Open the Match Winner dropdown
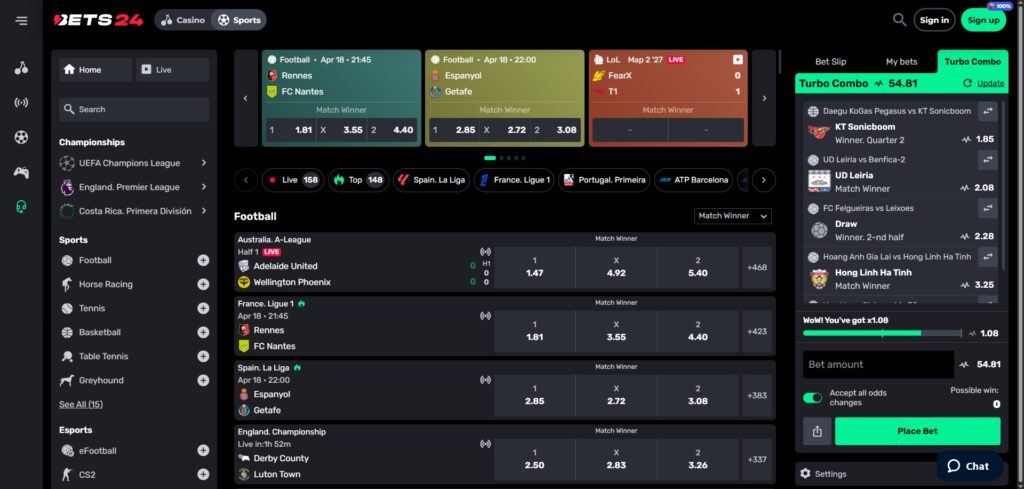Screen dimensions: 1024x489 pos(732,216)
